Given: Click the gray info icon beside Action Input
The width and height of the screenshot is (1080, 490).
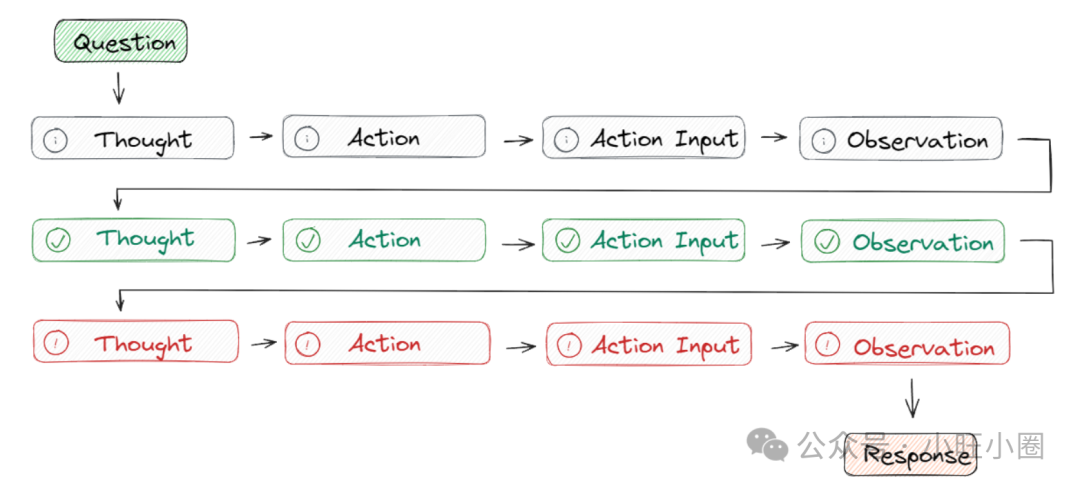Looking at the screenshot, I should [567, 140].
